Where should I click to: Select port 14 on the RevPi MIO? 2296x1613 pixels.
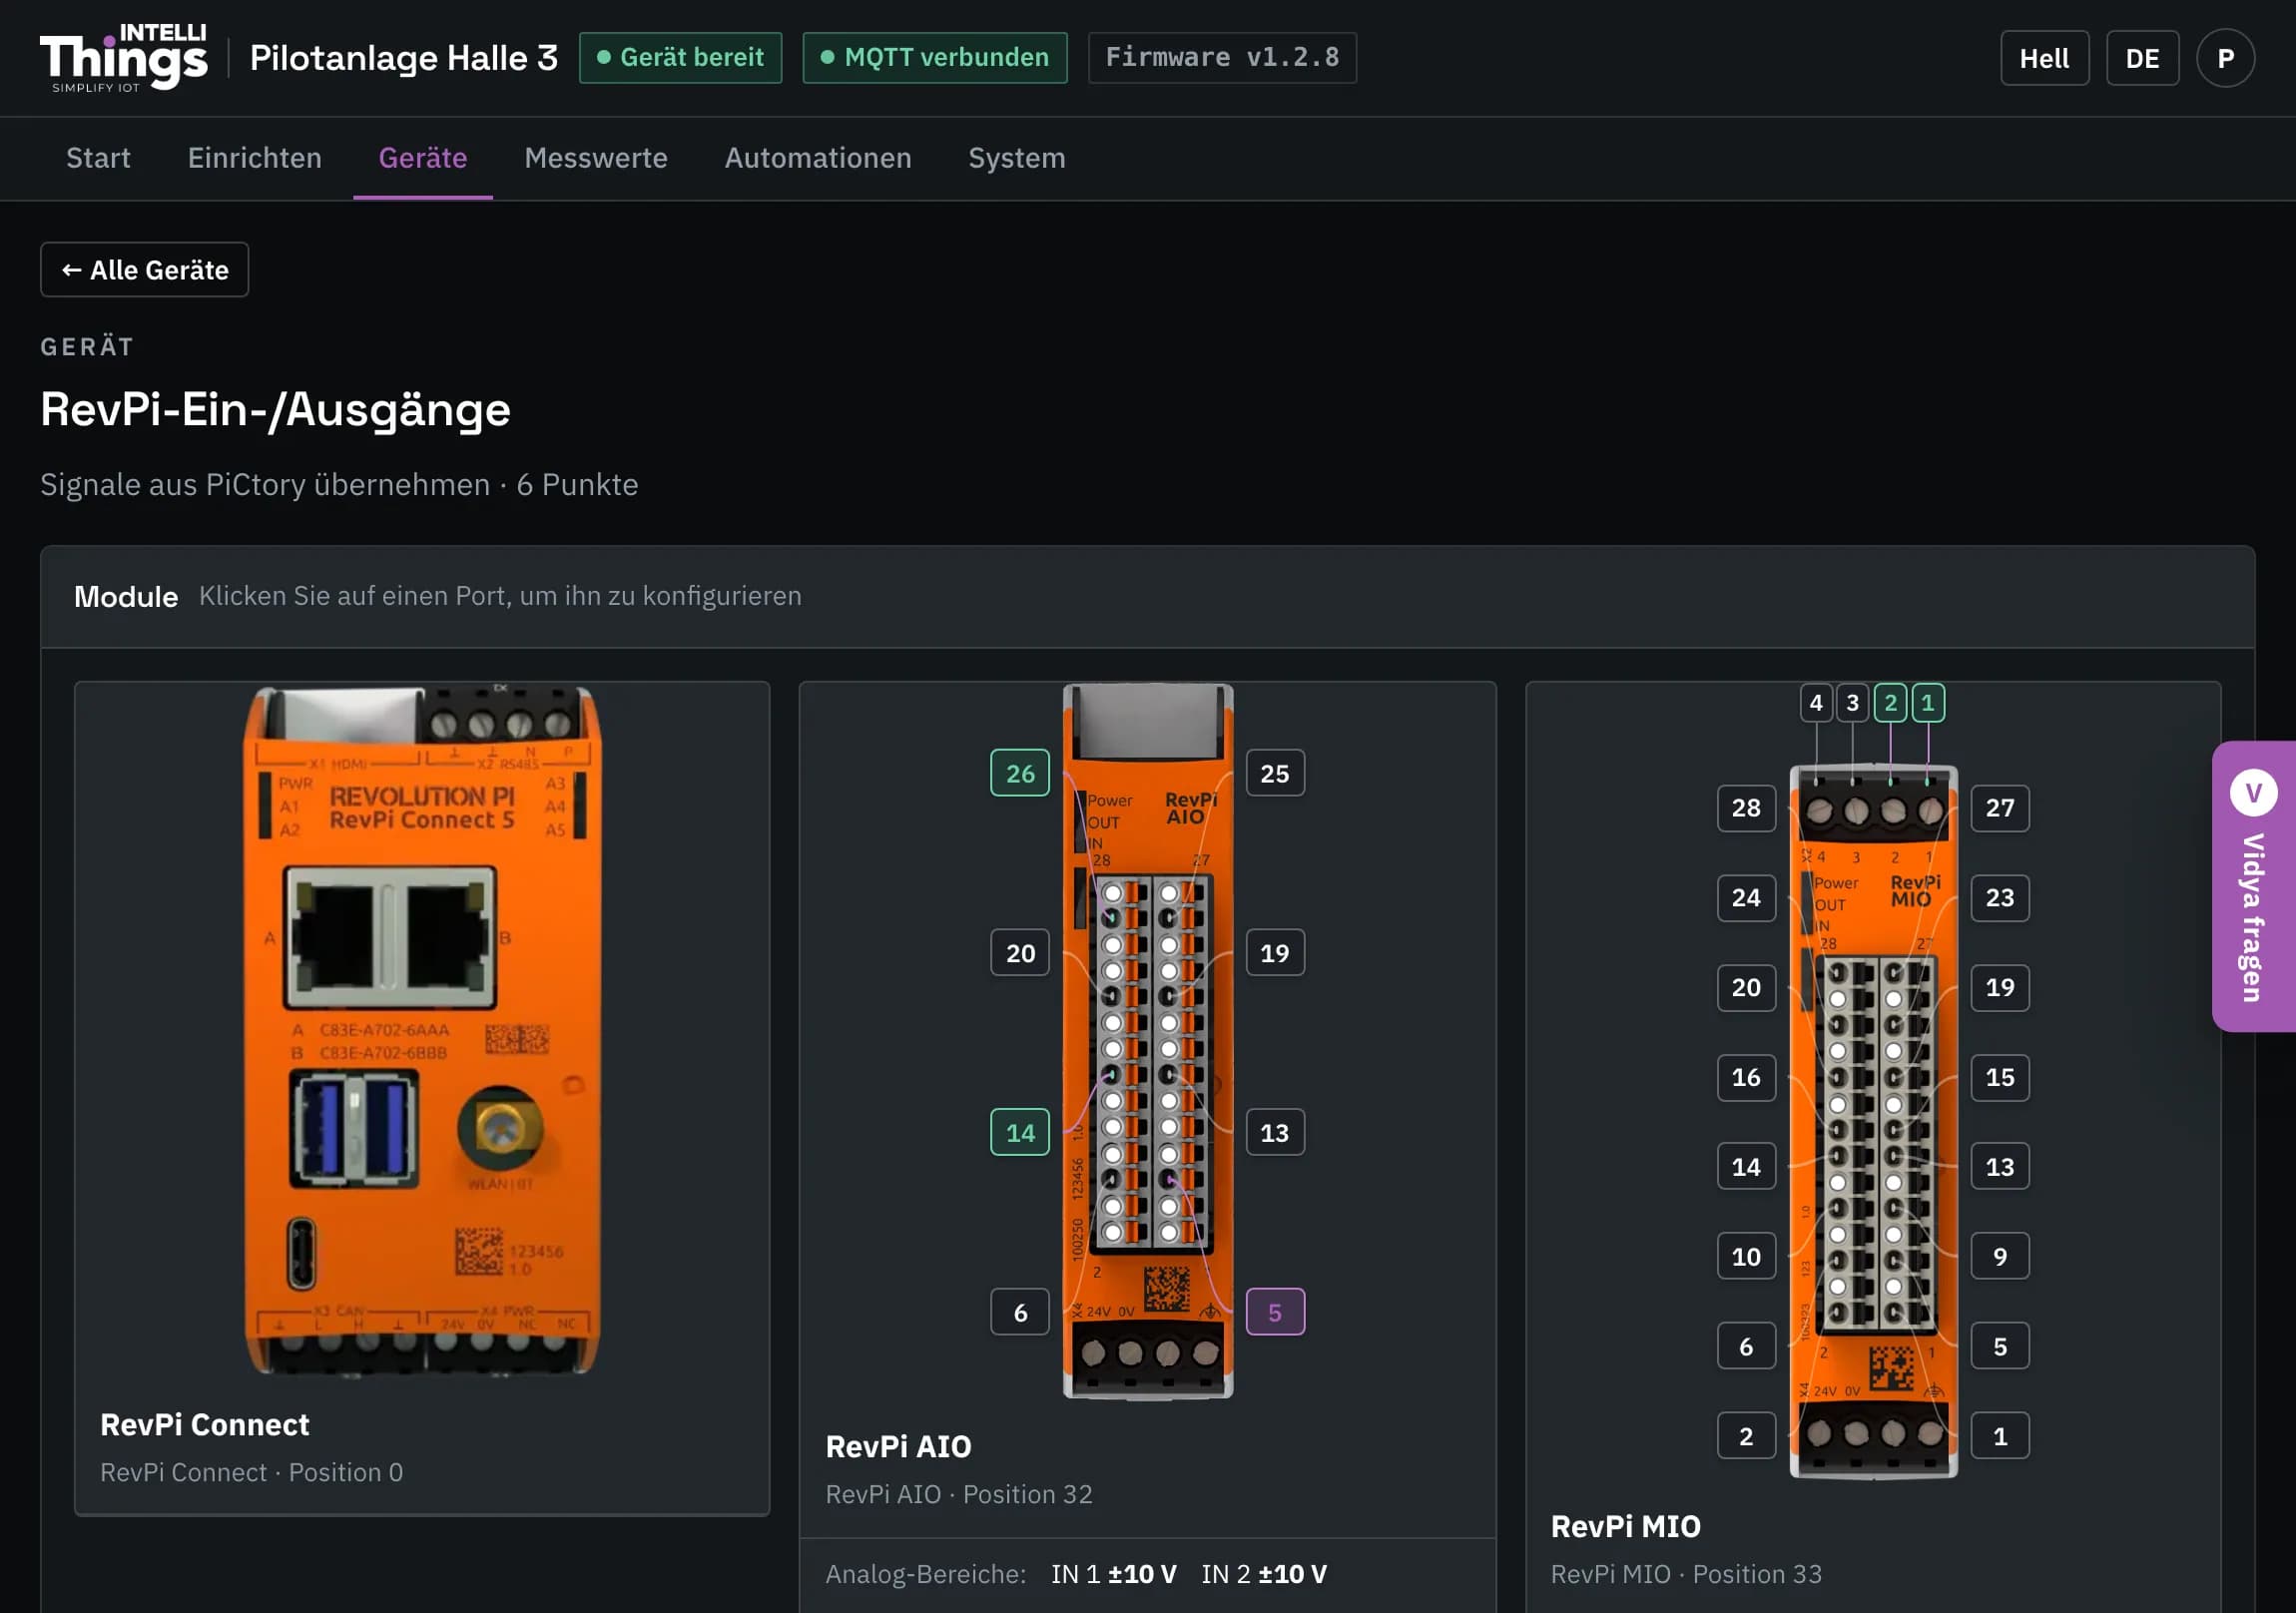[1746, 1166]
